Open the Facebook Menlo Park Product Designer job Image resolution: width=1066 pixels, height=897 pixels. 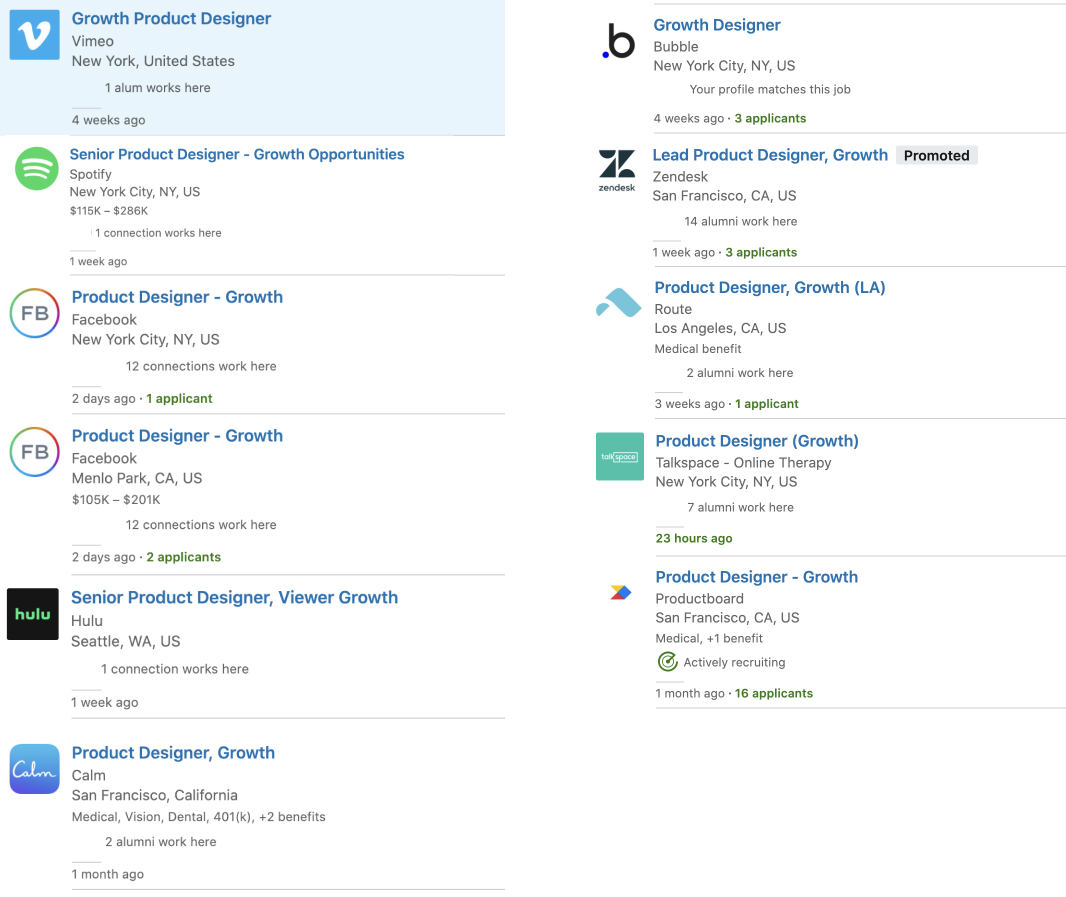[177, 436]
